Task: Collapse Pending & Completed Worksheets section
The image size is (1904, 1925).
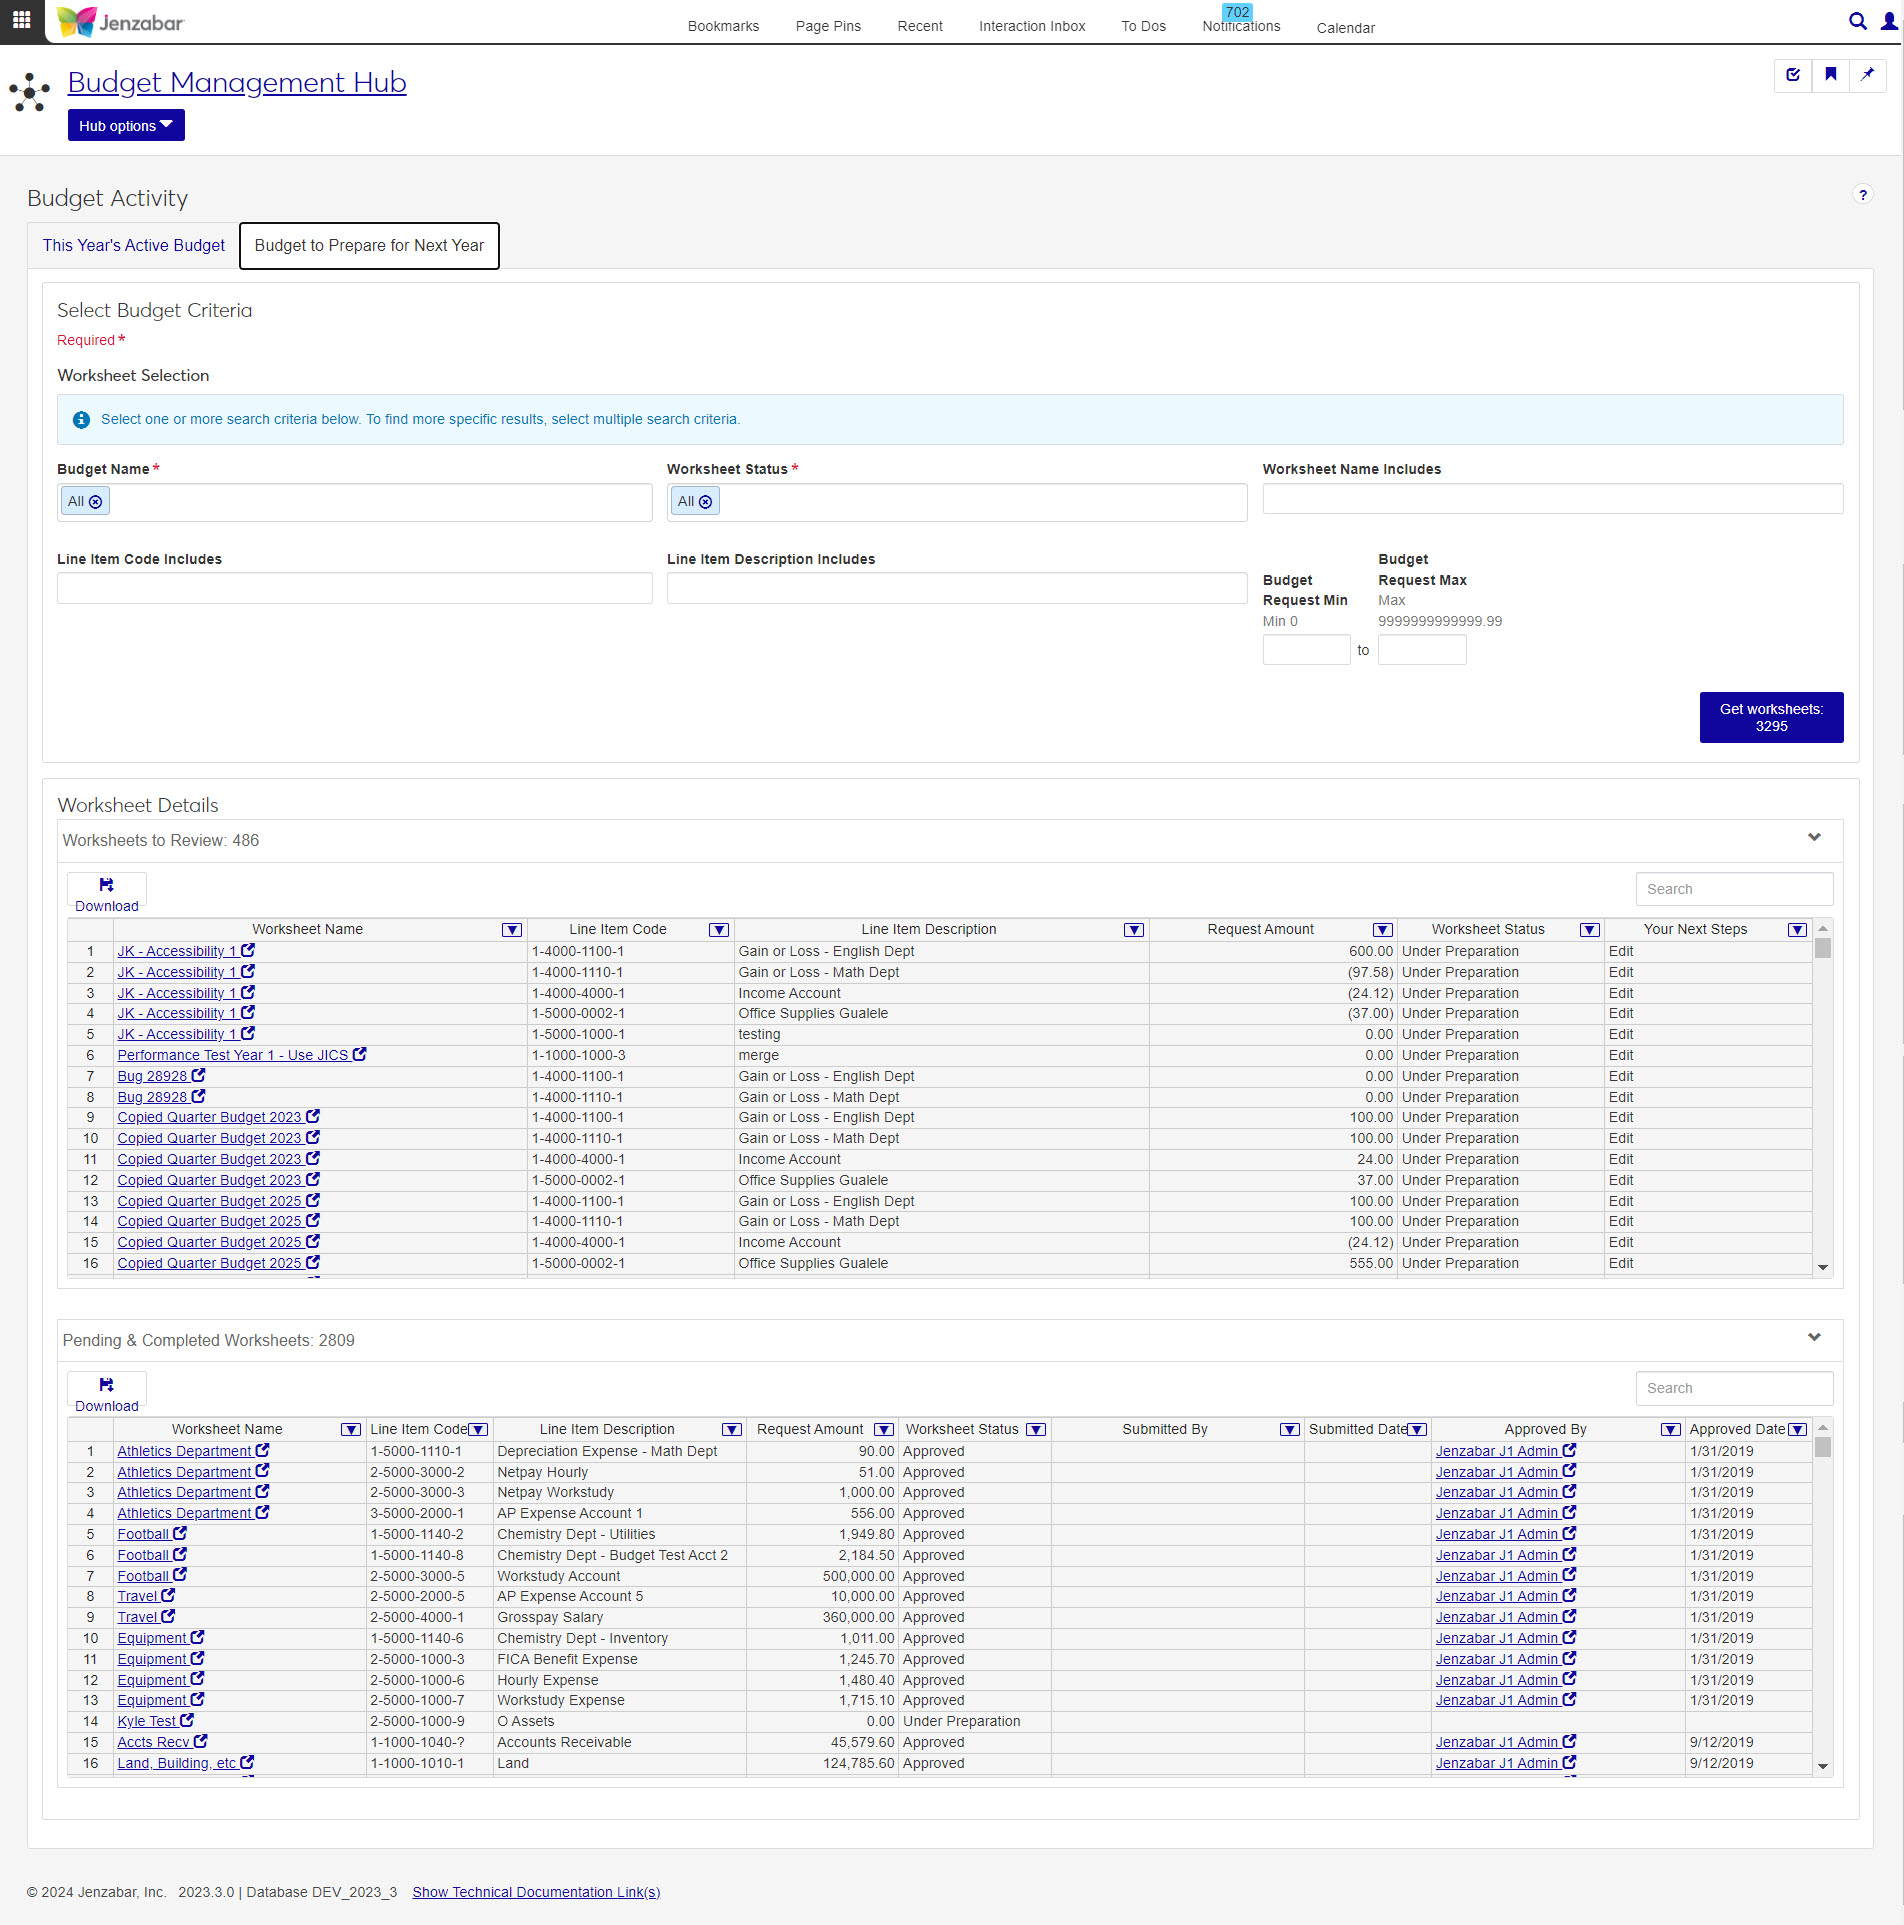Action: [1814, 1338]
